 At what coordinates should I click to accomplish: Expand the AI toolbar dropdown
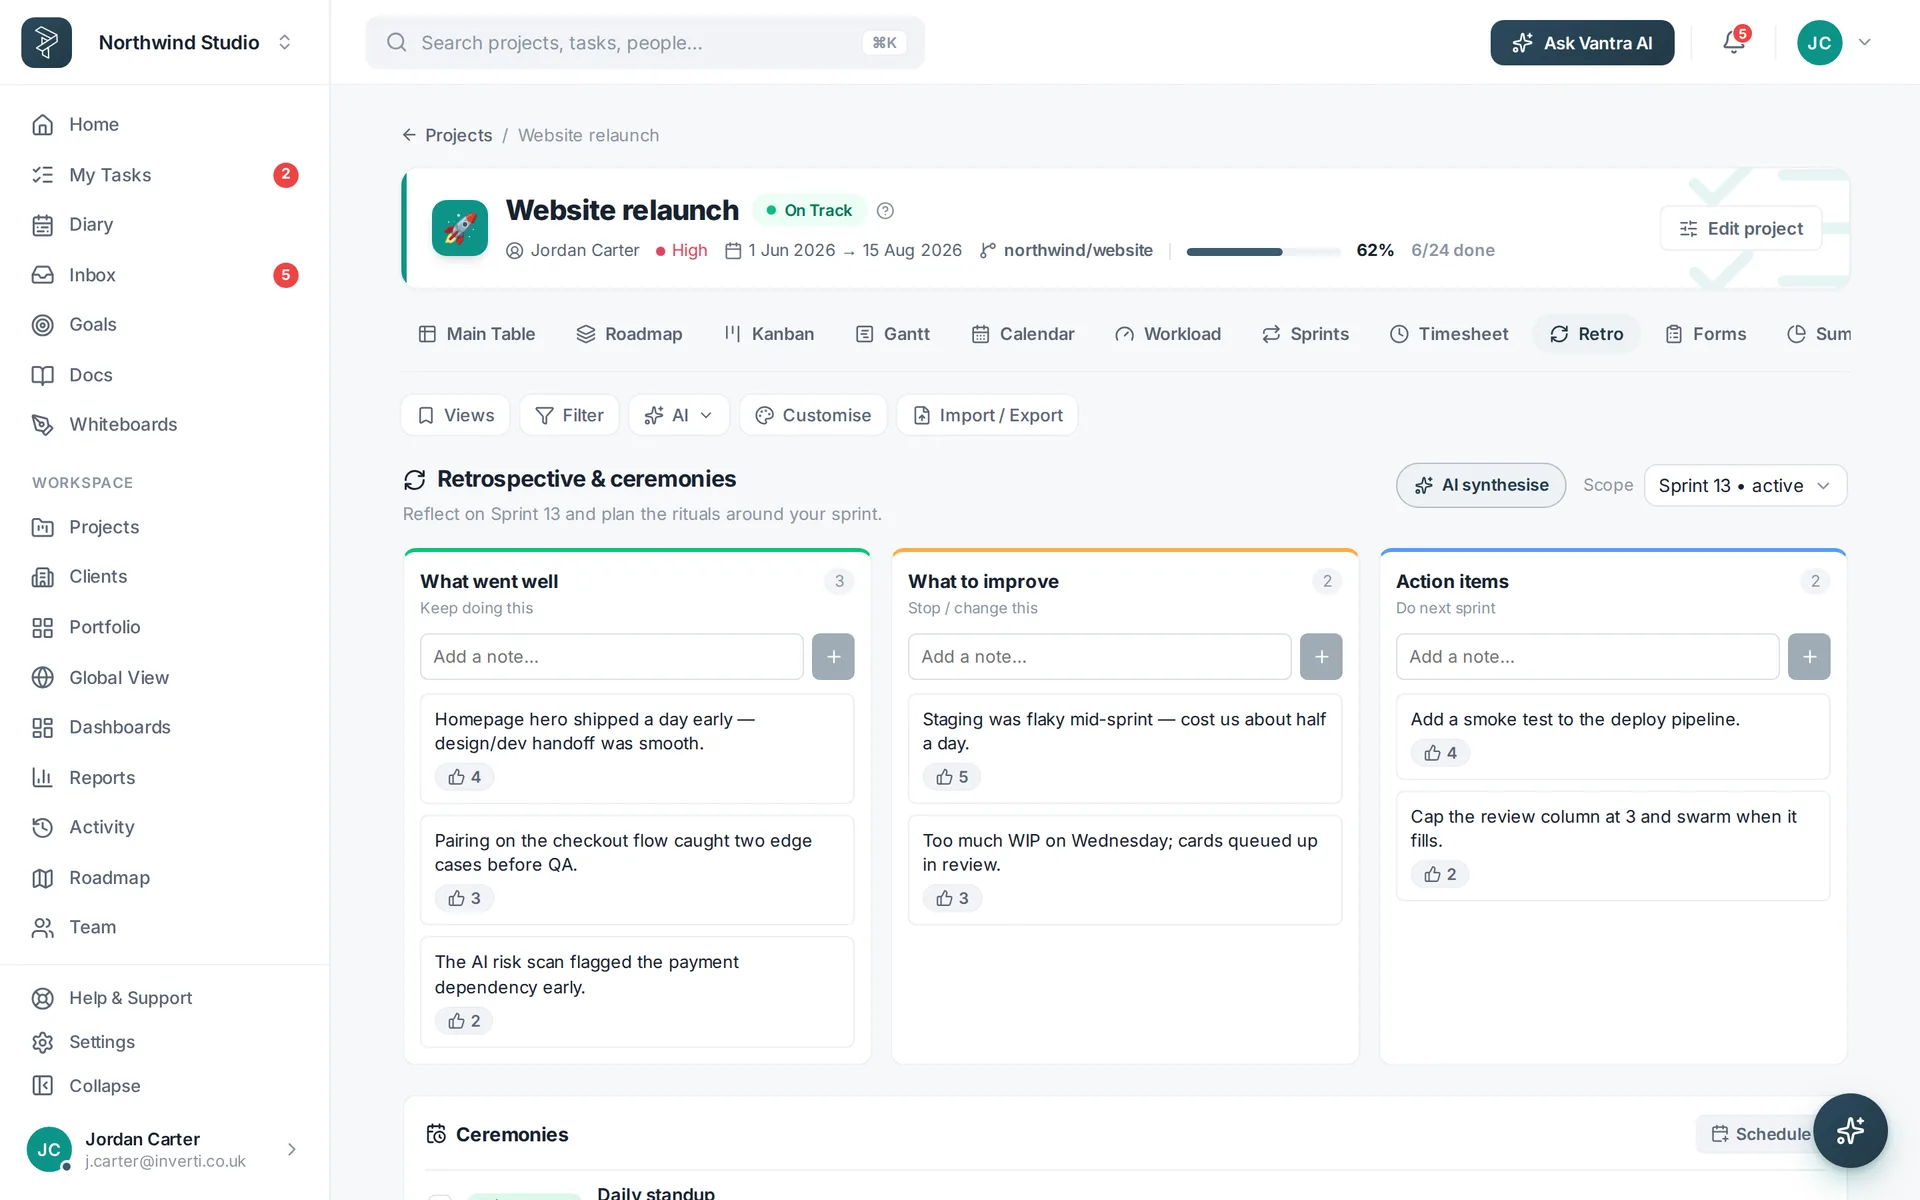[679, 415]
